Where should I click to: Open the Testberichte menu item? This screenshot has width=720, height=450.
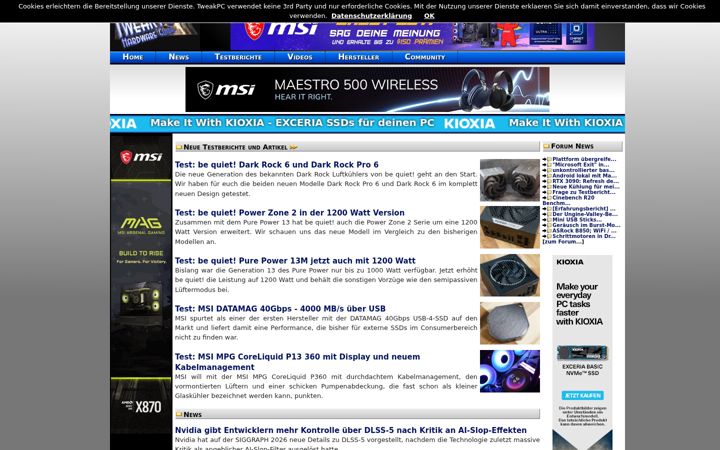click(x=238, y=57)
